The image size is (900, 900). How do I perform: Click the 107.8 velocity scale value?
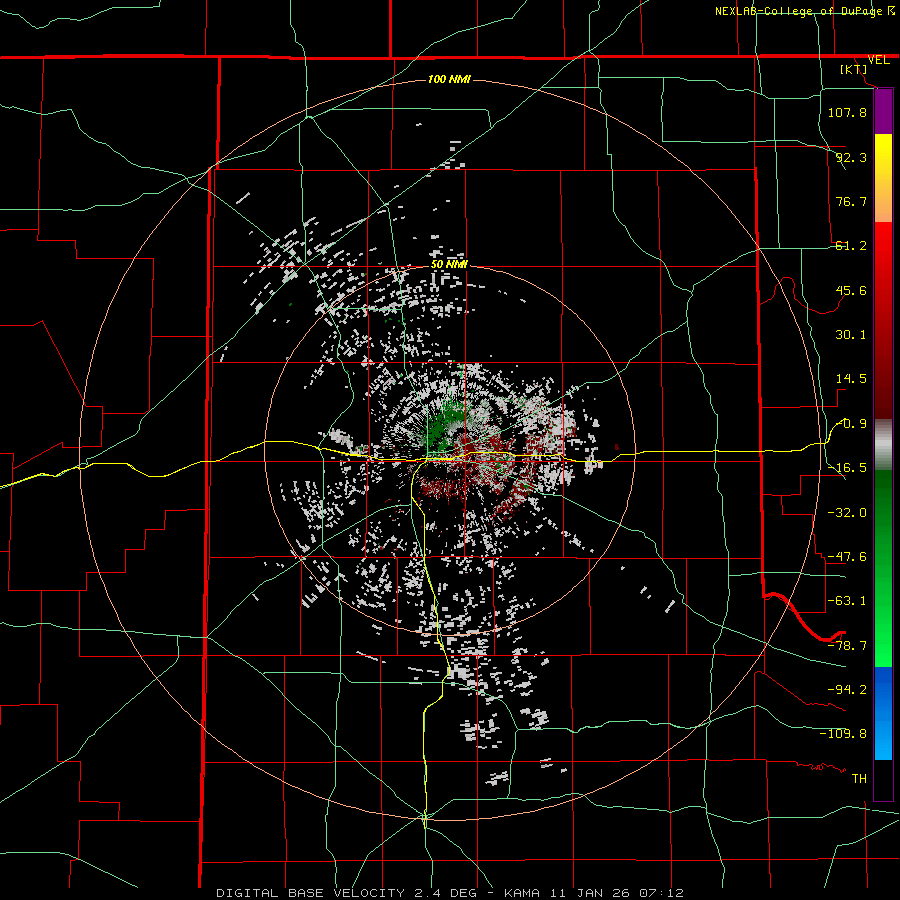tap(847, 112)
